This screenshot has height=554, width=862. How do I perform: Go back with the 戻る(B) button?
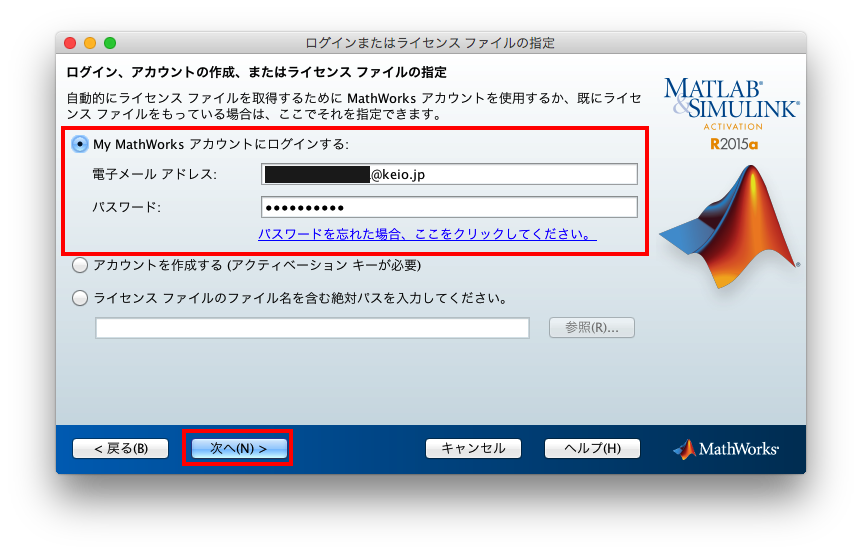120,448
